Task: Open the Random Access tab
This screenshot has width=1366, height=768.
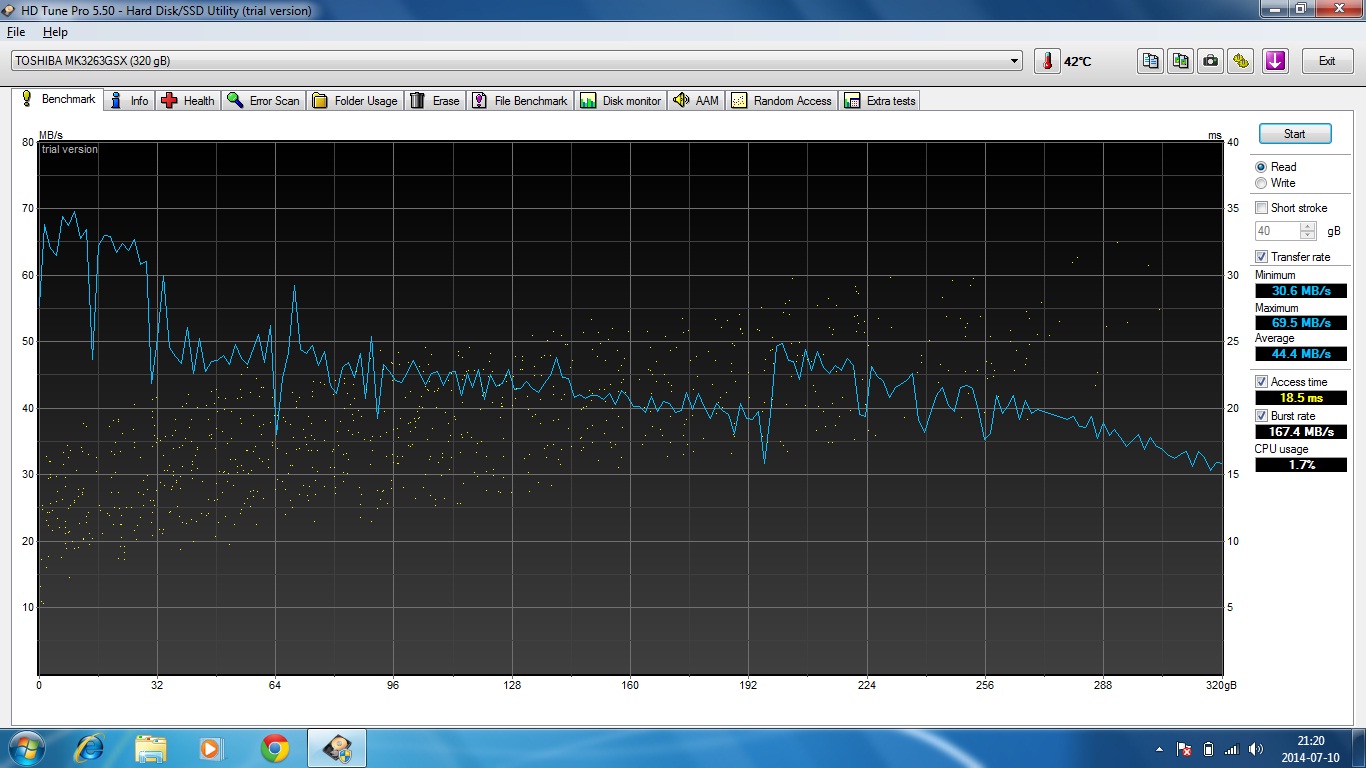Action: (782, 101)
